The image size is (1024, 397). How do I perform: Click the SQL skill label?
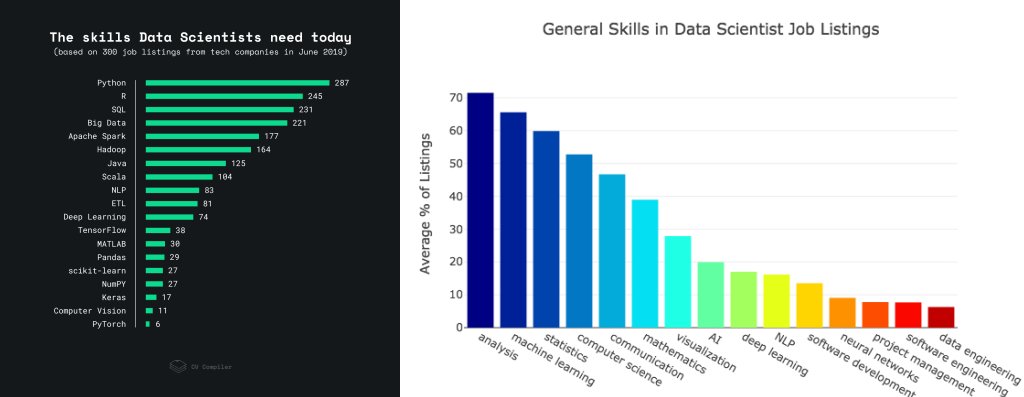point(119,110)
